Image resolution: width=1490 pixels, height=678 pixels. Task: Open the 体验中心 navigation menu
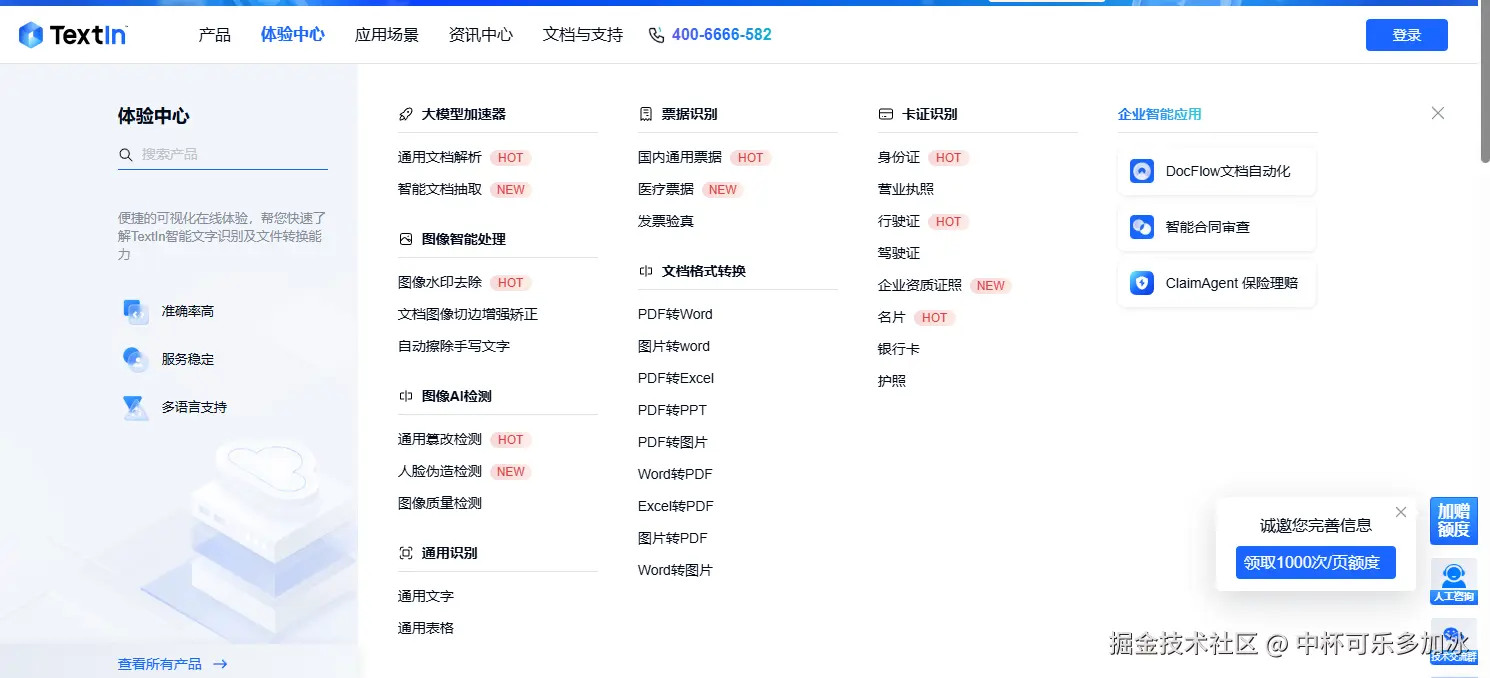tap(293, 35)
